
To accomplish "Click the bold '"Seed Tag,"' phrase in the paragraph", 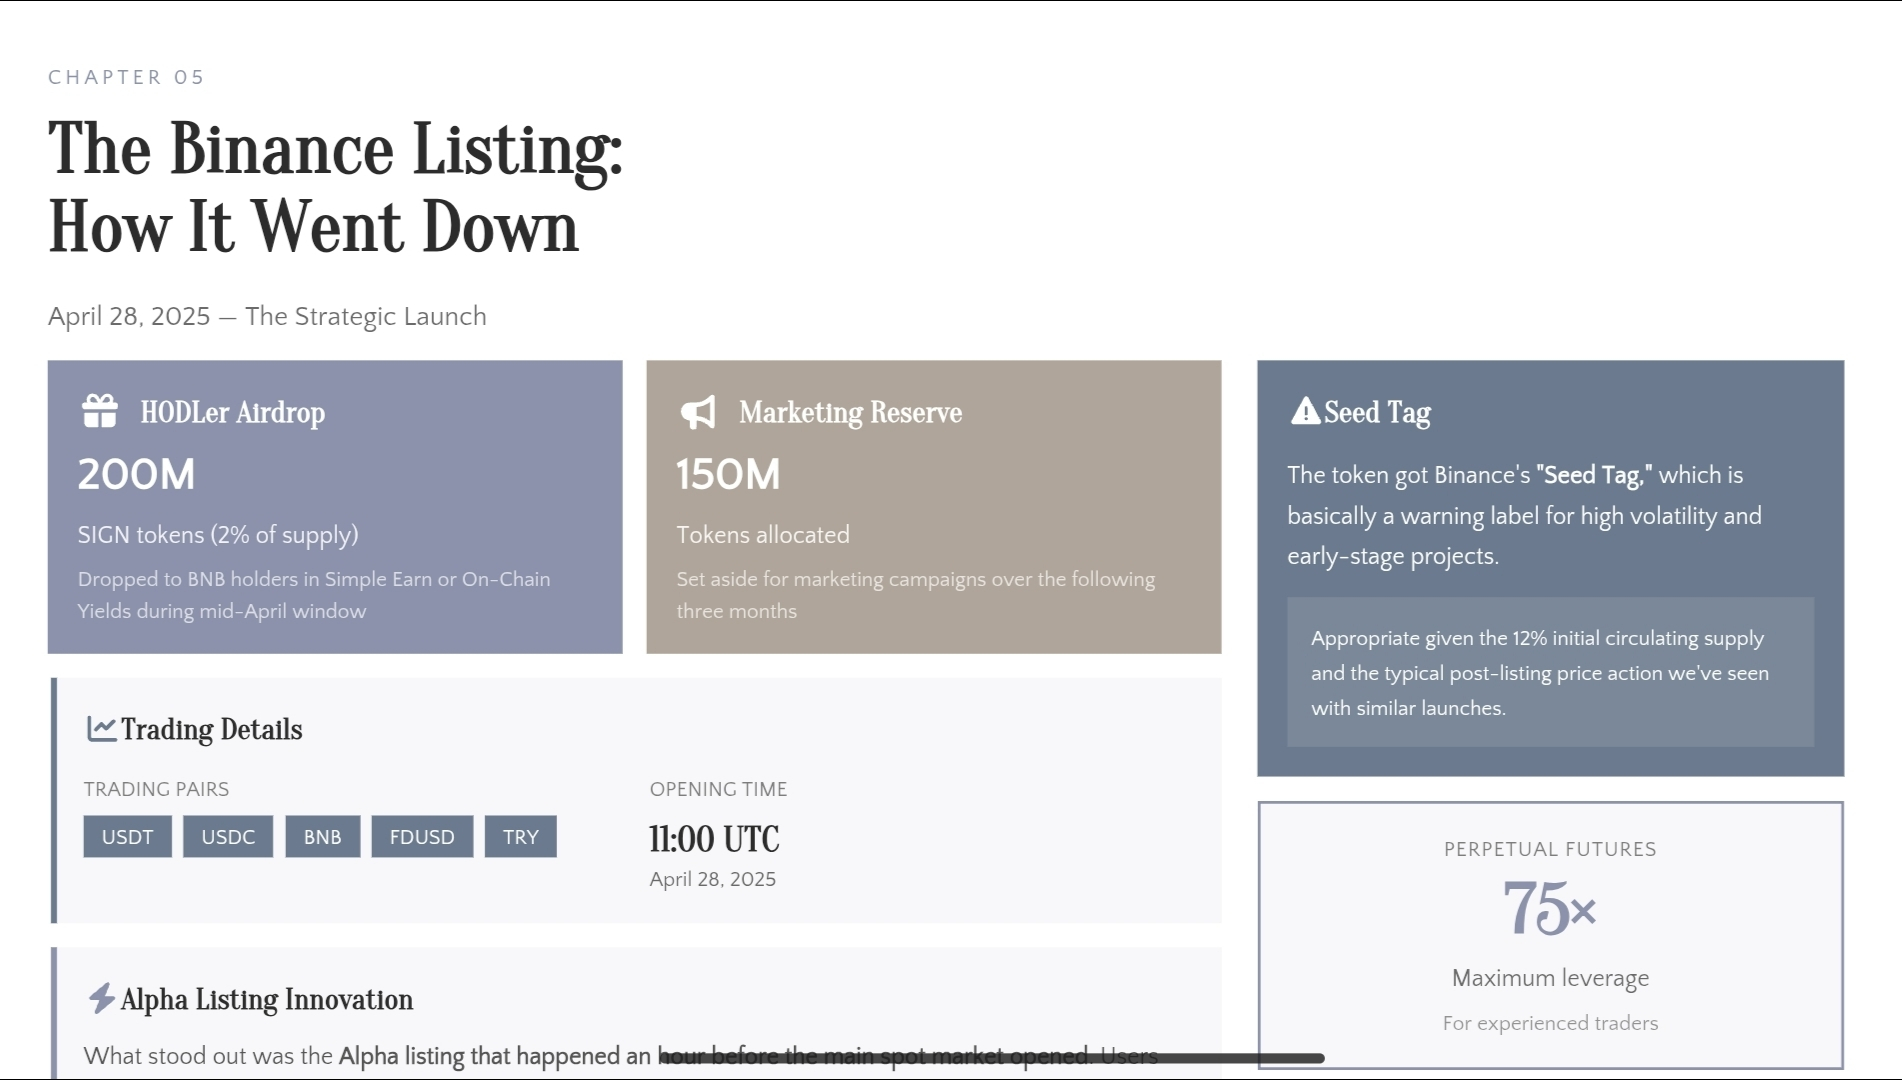I will pyautogui.click(x=1594, y=475).
